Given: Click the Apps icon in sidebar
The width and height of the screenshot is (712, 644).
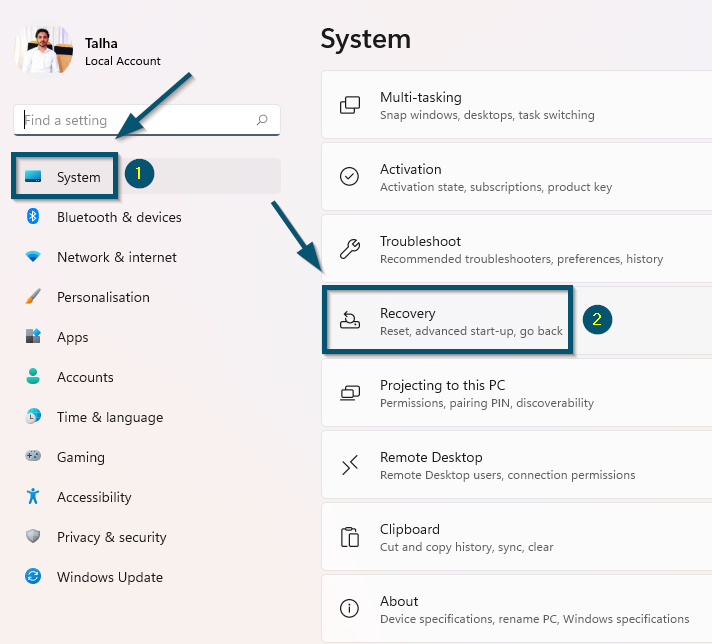Looking at the screenshot, I should coord(33,337).
